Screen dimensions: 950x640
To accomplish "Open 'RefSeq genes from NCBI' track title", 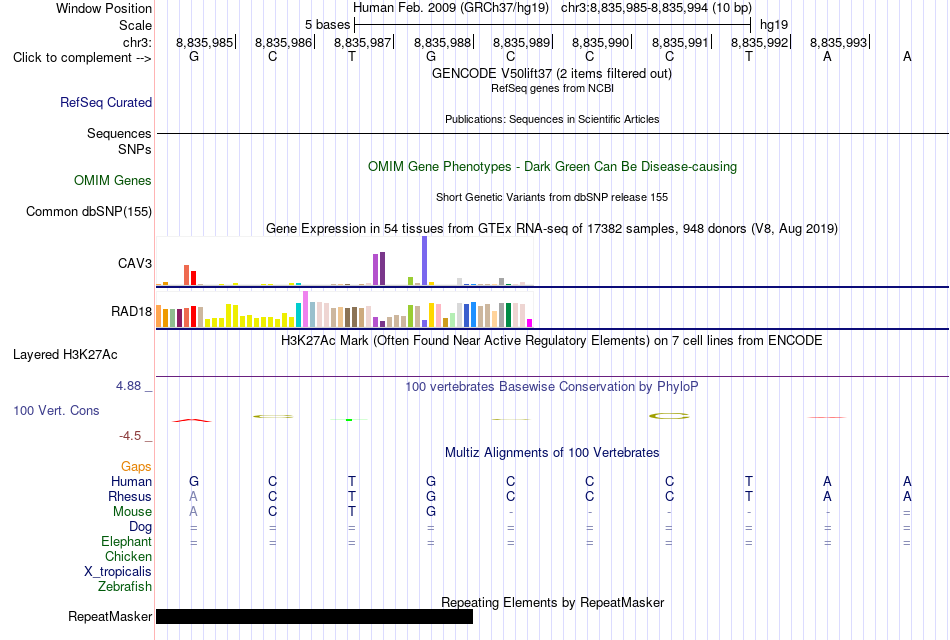I will coord(552,88).
